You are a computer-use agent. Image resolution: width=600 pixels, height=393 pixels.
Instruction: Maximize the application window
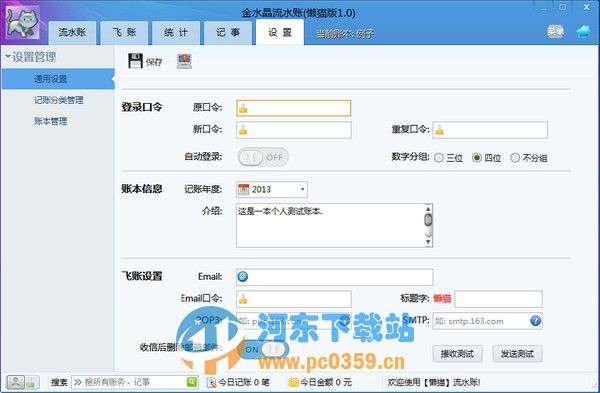coord(562,7)
